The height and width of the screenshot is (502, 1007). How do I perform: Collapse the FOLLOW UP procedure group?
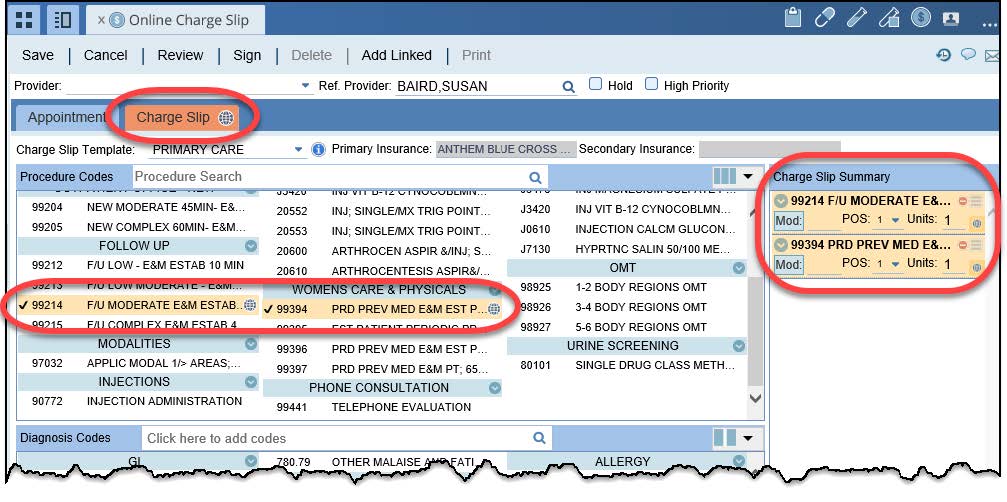coord(250,246)
